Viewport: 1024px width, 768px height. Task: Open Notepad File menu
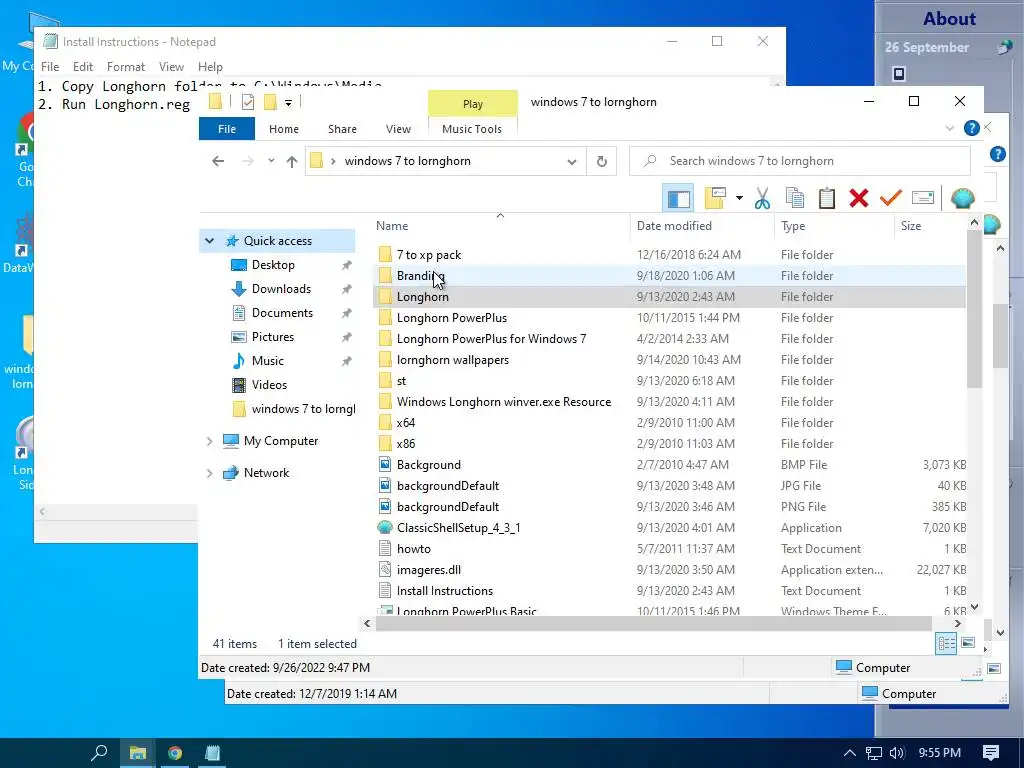coord(50,67)
